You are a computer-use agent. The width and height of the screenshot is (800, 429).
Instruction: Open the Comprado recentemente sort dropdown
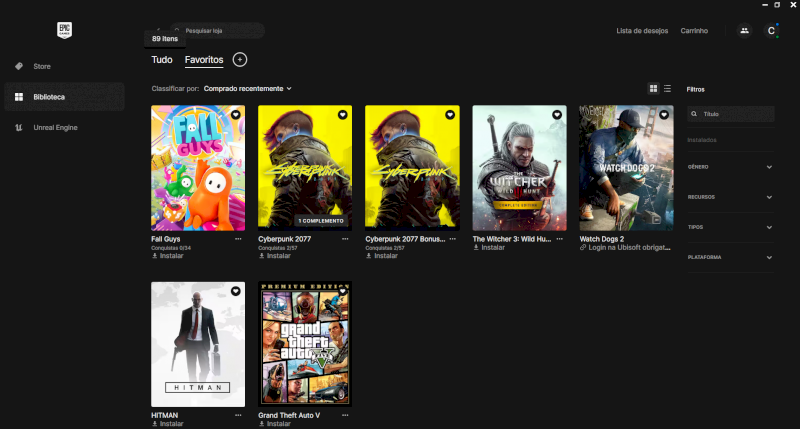[247, 89]
